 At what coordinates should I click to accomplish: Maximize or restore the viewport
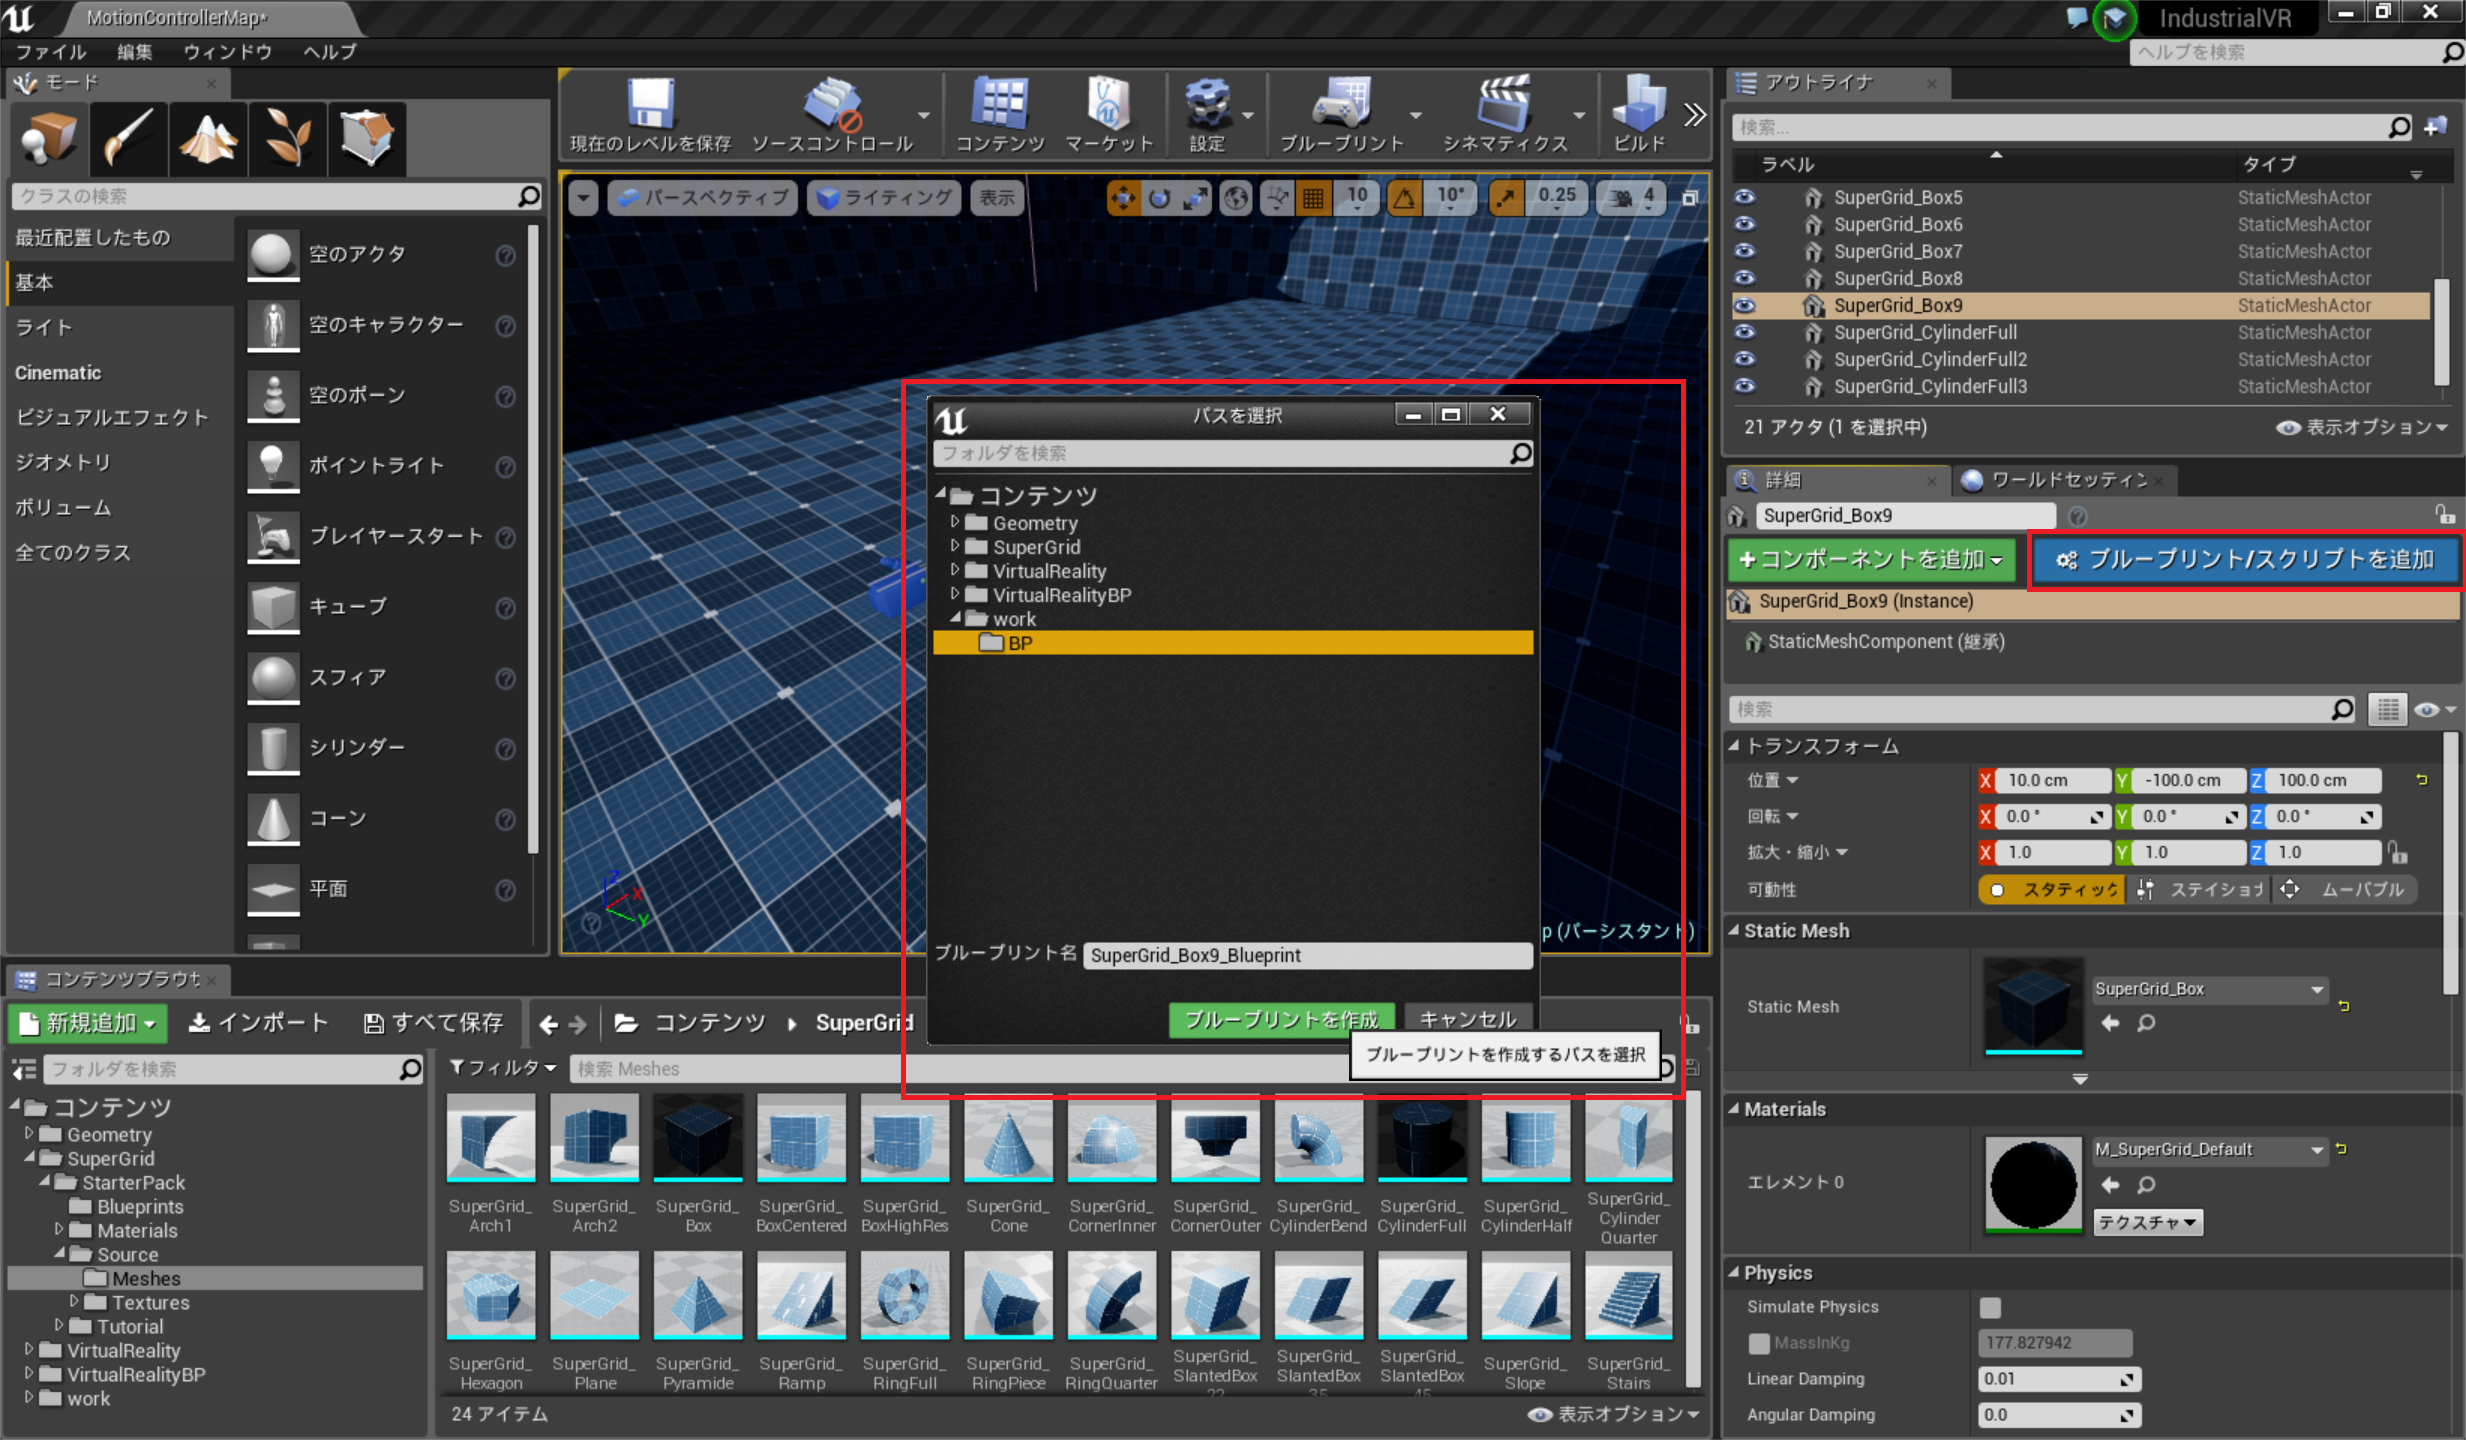(1690, 198)
